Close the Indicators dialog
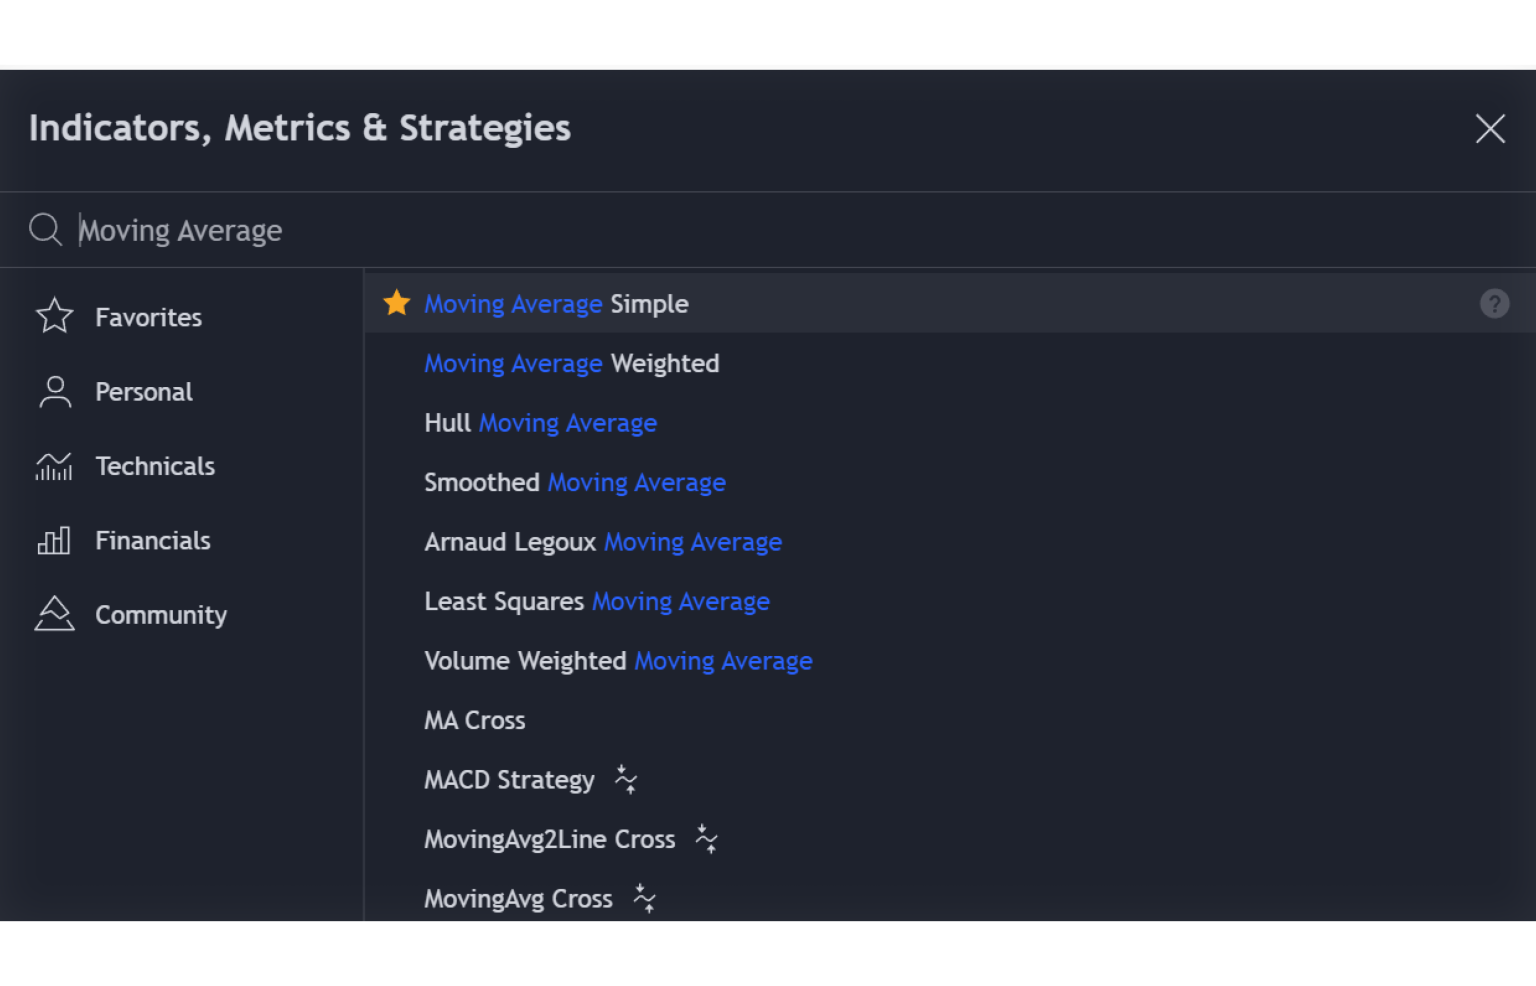Screen dimensions: 1536x986 [x=1490, y=128]
